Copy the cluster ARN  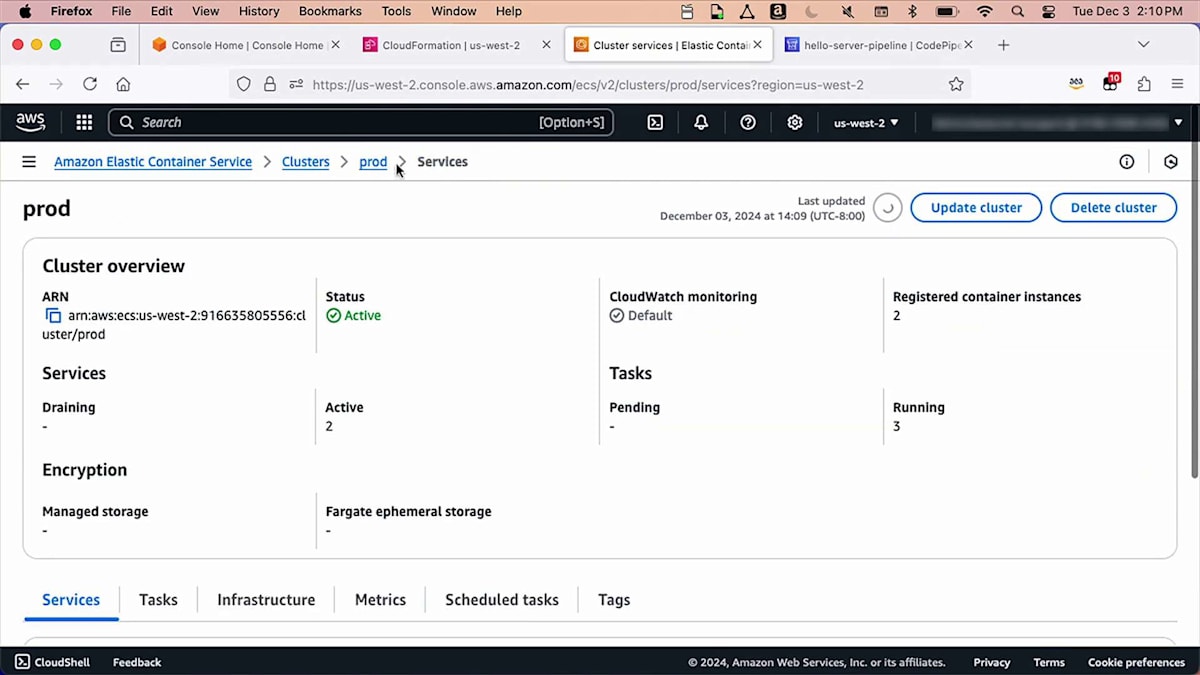pyautogui.click(x=53, y=316)
